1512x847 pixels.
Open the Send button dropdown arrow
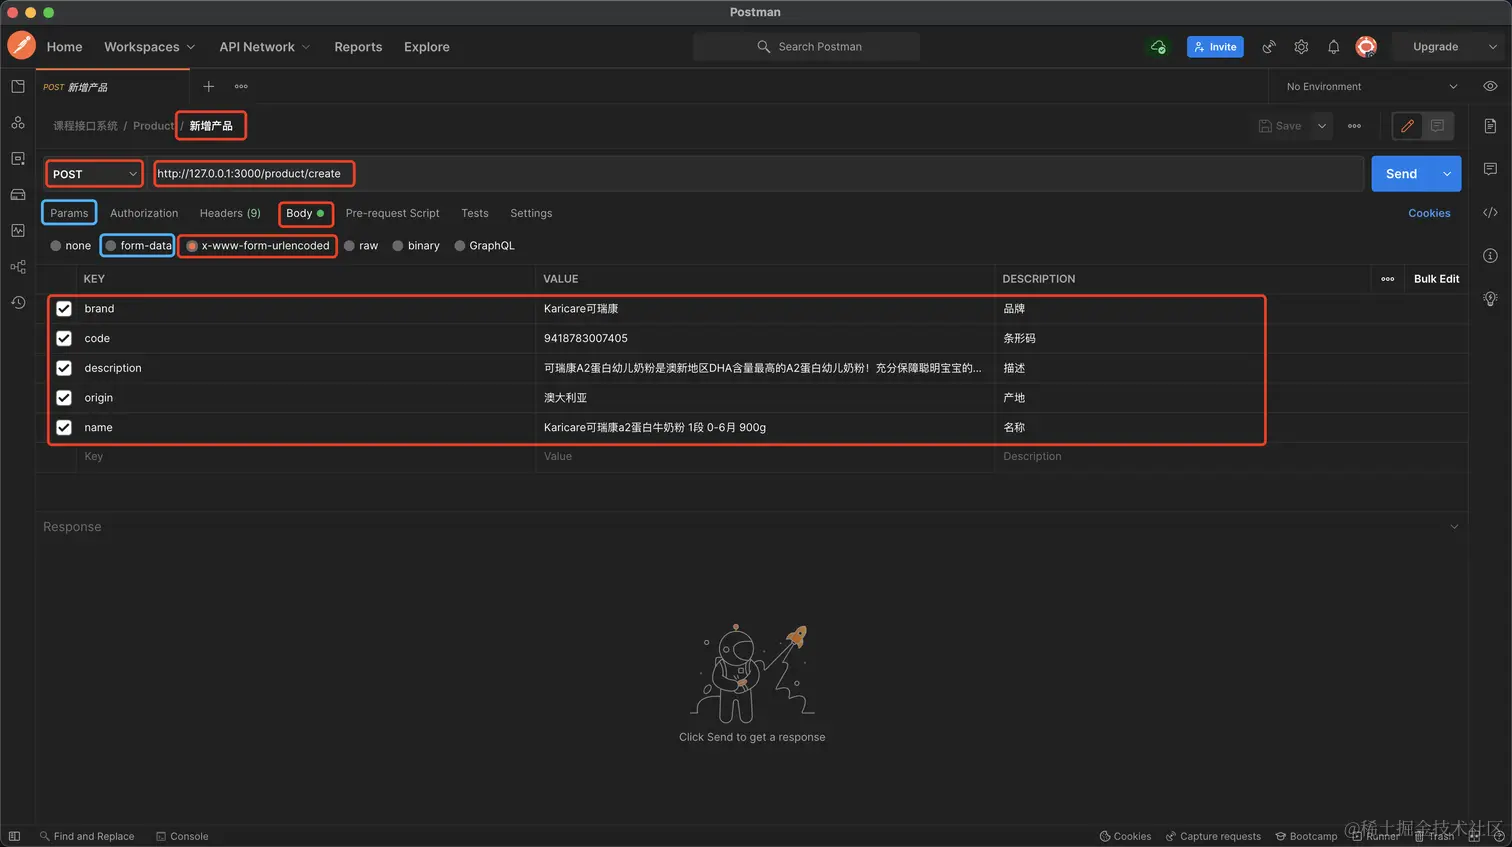pos(1447,174)
